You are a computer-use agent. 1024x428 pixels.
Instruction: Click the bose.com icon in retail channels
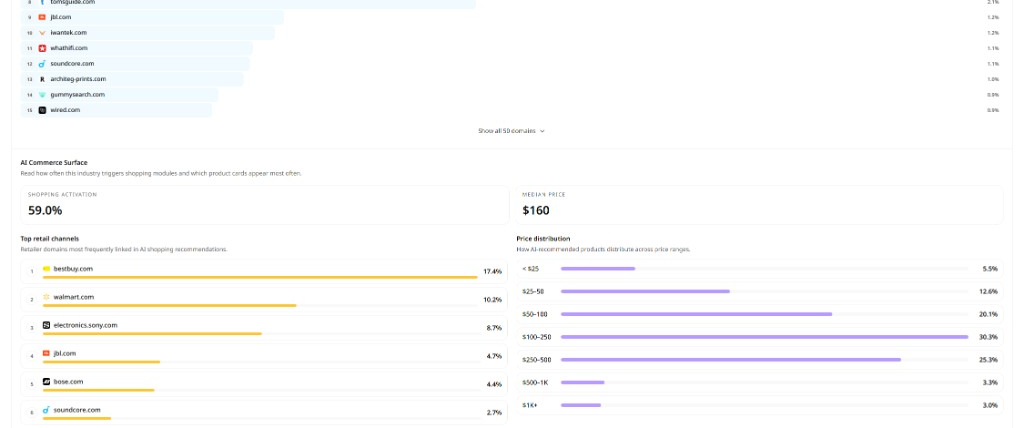(x=46, y=382)
